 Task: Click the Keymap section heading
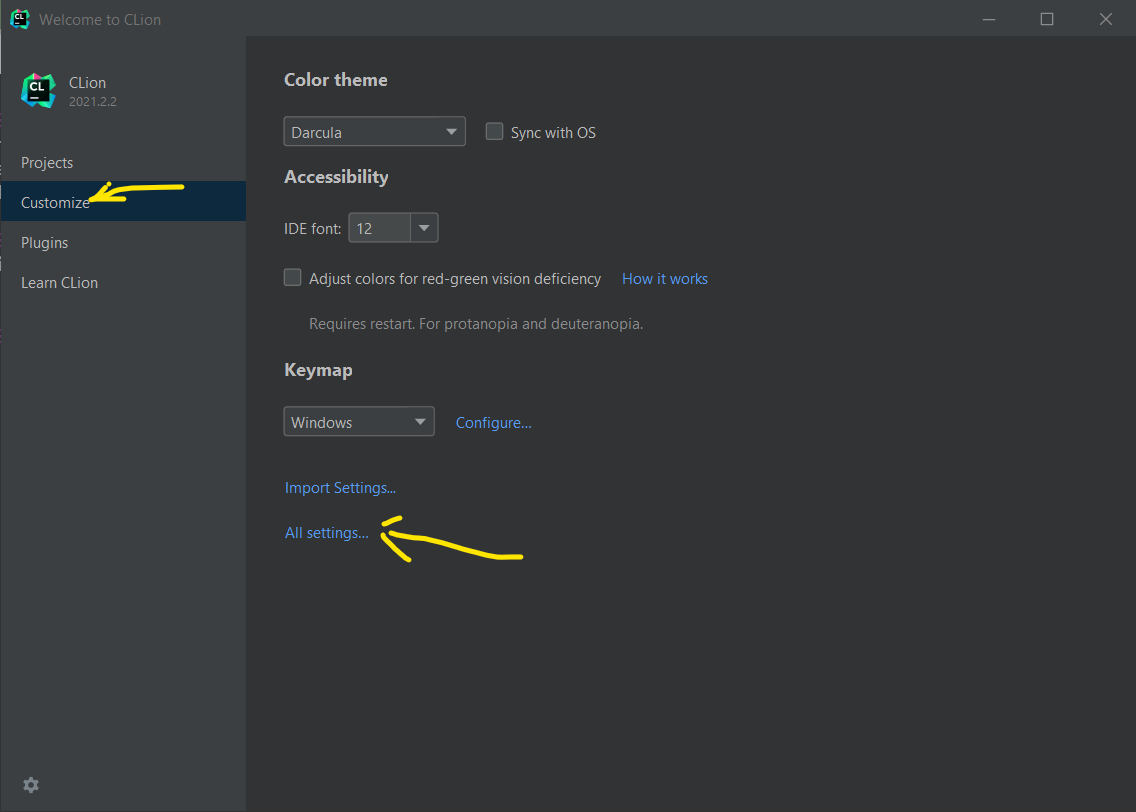pyautogui.click(x=318, y=370)
